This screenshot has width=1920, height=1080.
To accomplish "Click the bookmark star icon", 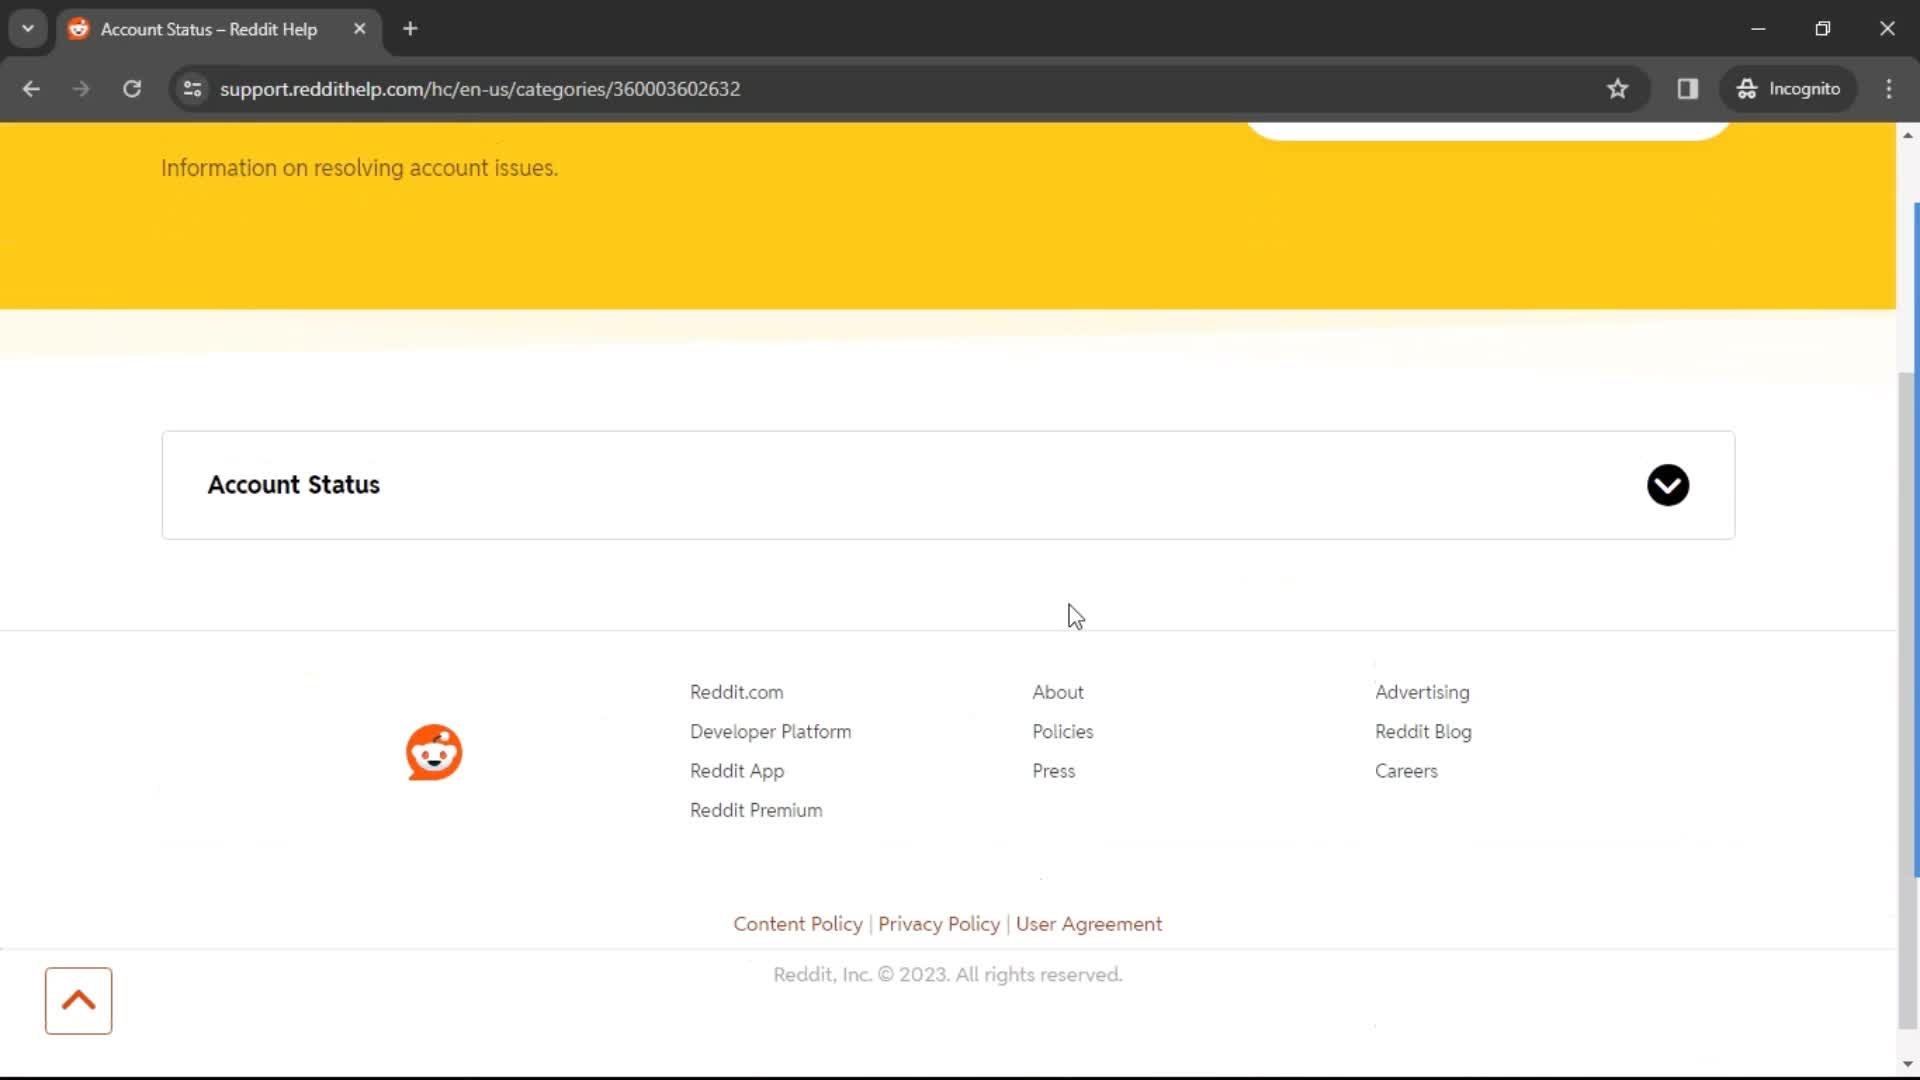I will coord(1621,88).
